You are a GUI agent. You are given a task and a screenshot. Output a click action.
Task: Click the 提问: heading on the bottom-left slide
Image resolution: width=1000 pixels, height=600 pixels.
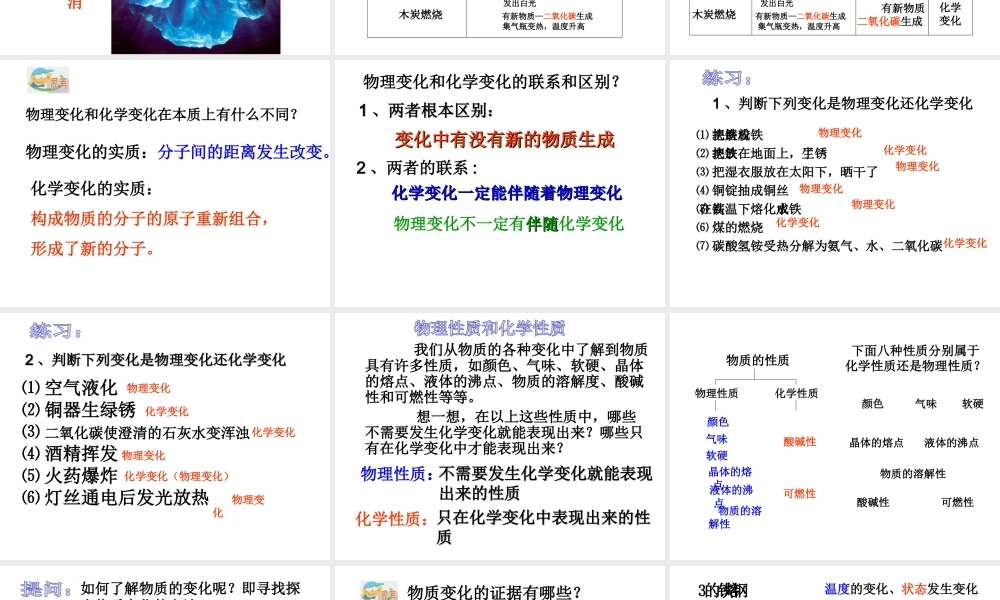click(x=45, y=589)
